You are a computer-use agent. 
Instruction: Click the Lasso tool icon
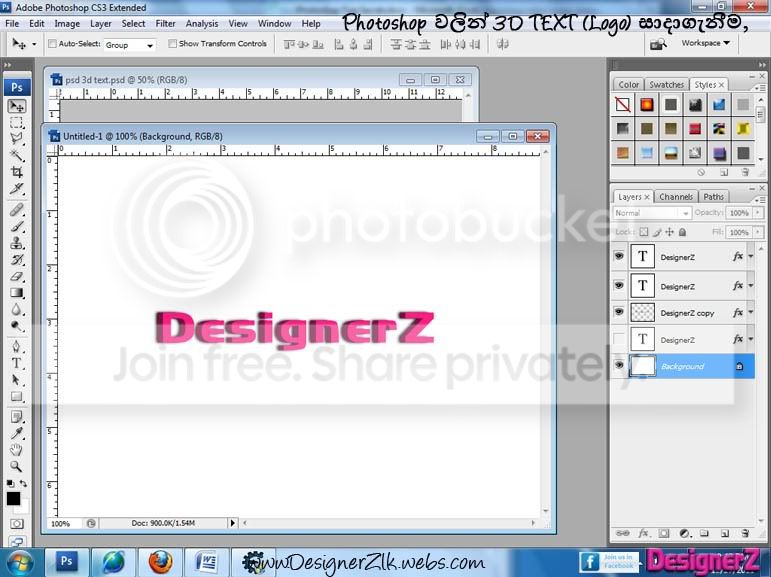[x=17, y=139]
